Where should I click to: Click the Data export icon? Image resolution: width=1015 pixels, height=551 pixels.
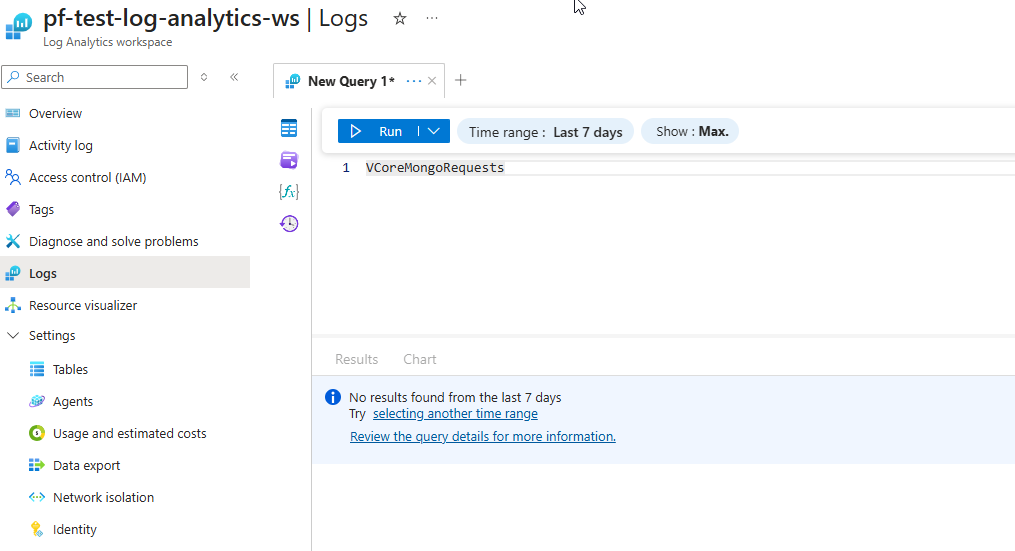click(x=37, y=466)
